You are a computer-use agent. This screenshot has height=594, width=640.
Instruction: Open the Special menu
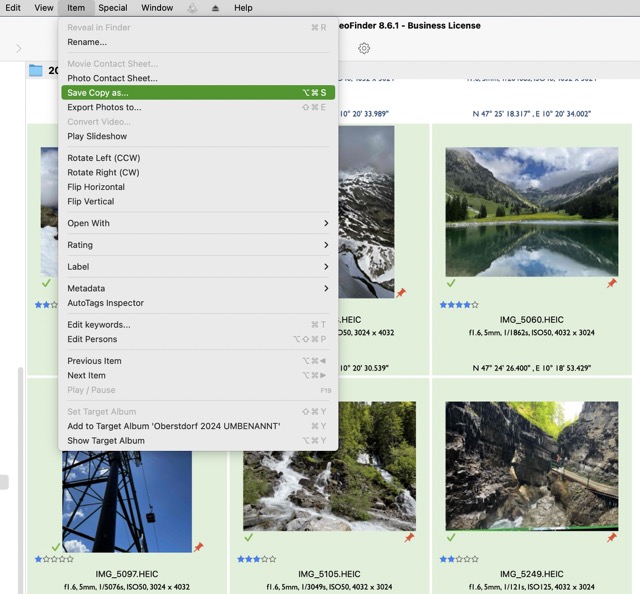point(112,8)
